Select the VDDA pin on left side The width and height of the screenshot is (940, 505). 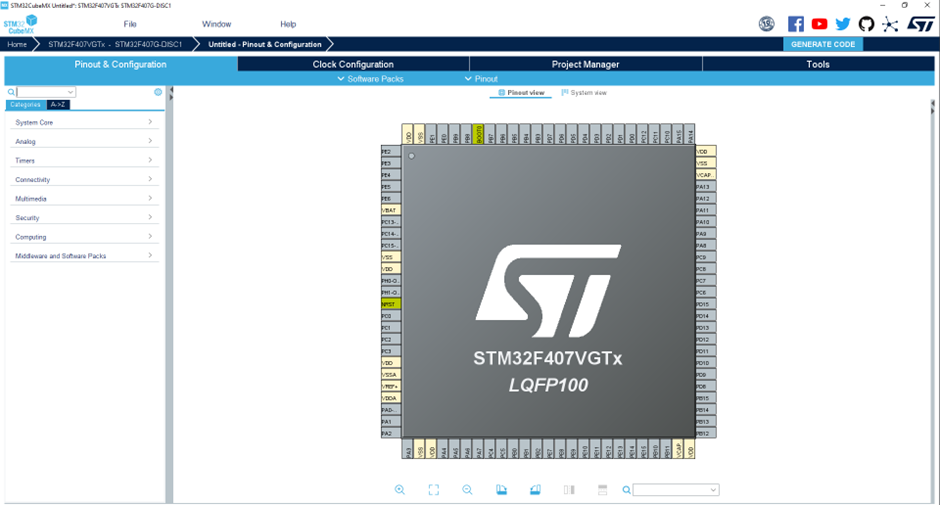point(390,398)
